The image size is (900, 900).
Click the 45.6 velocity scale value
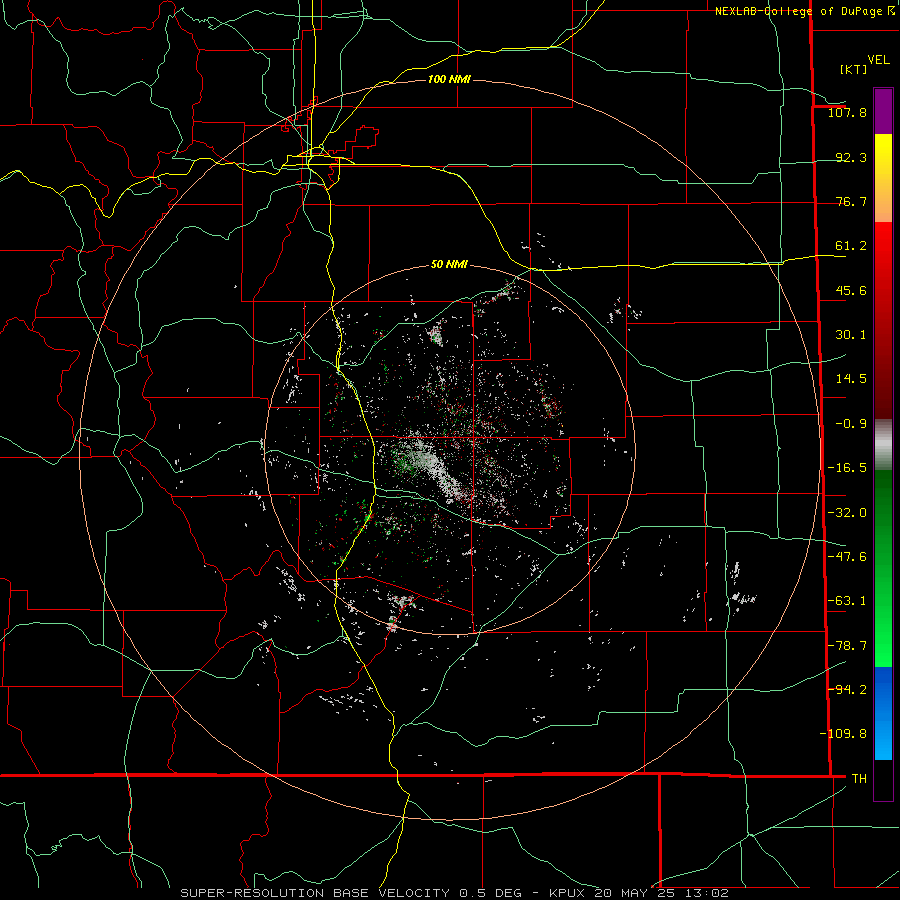pos(851,290)
